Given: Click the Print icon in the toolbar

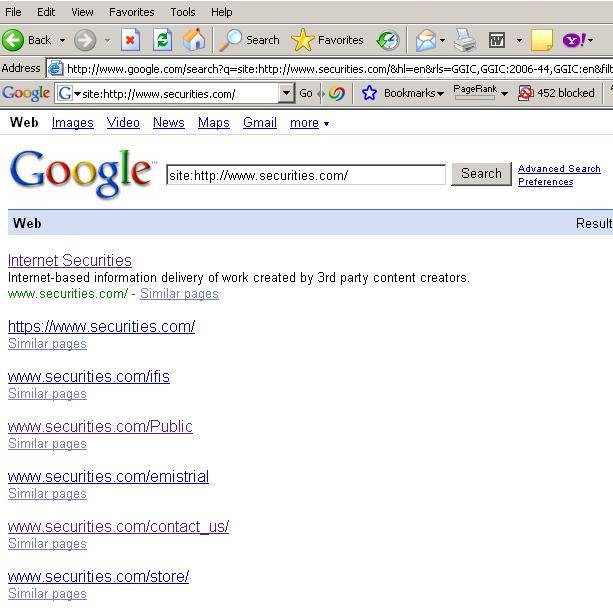Looking at the screenshot, I should pos(465,40).
